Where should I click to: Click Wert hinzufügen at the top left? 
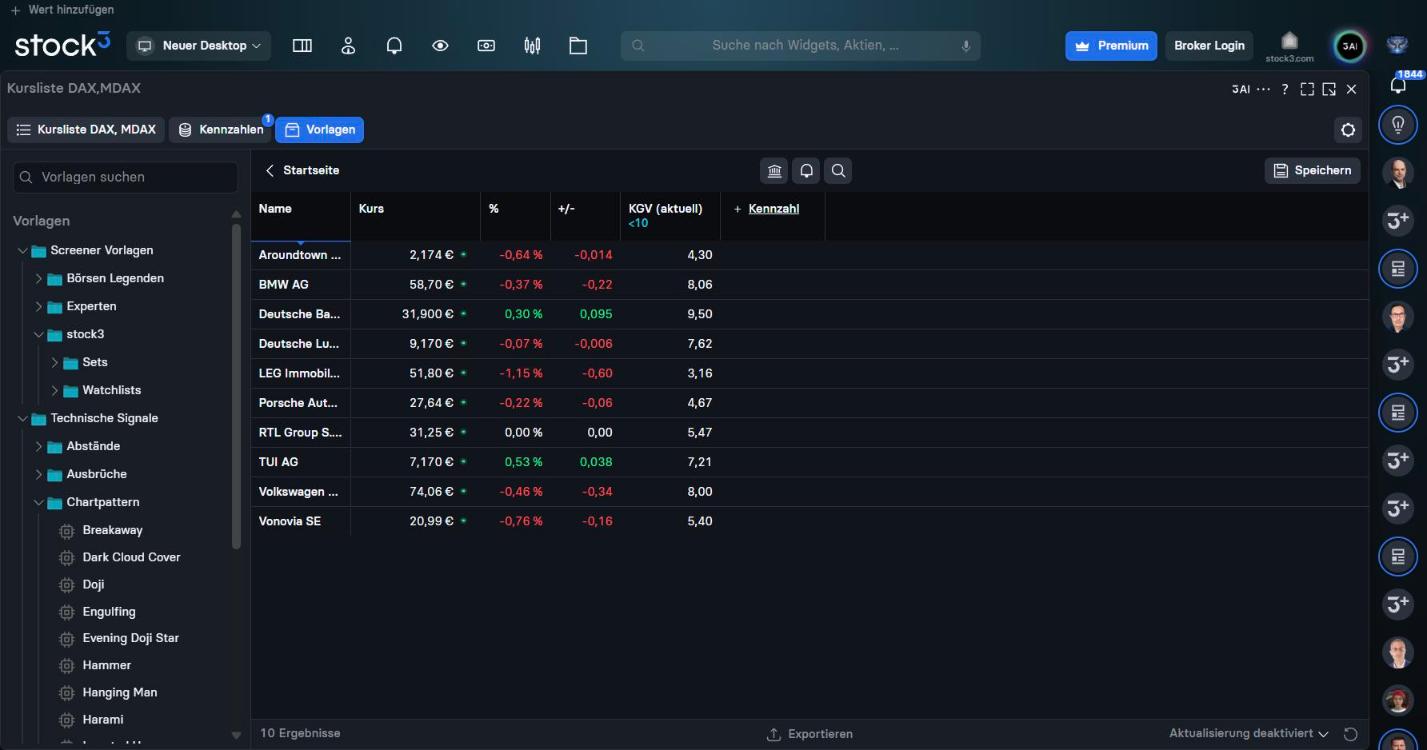62,10
